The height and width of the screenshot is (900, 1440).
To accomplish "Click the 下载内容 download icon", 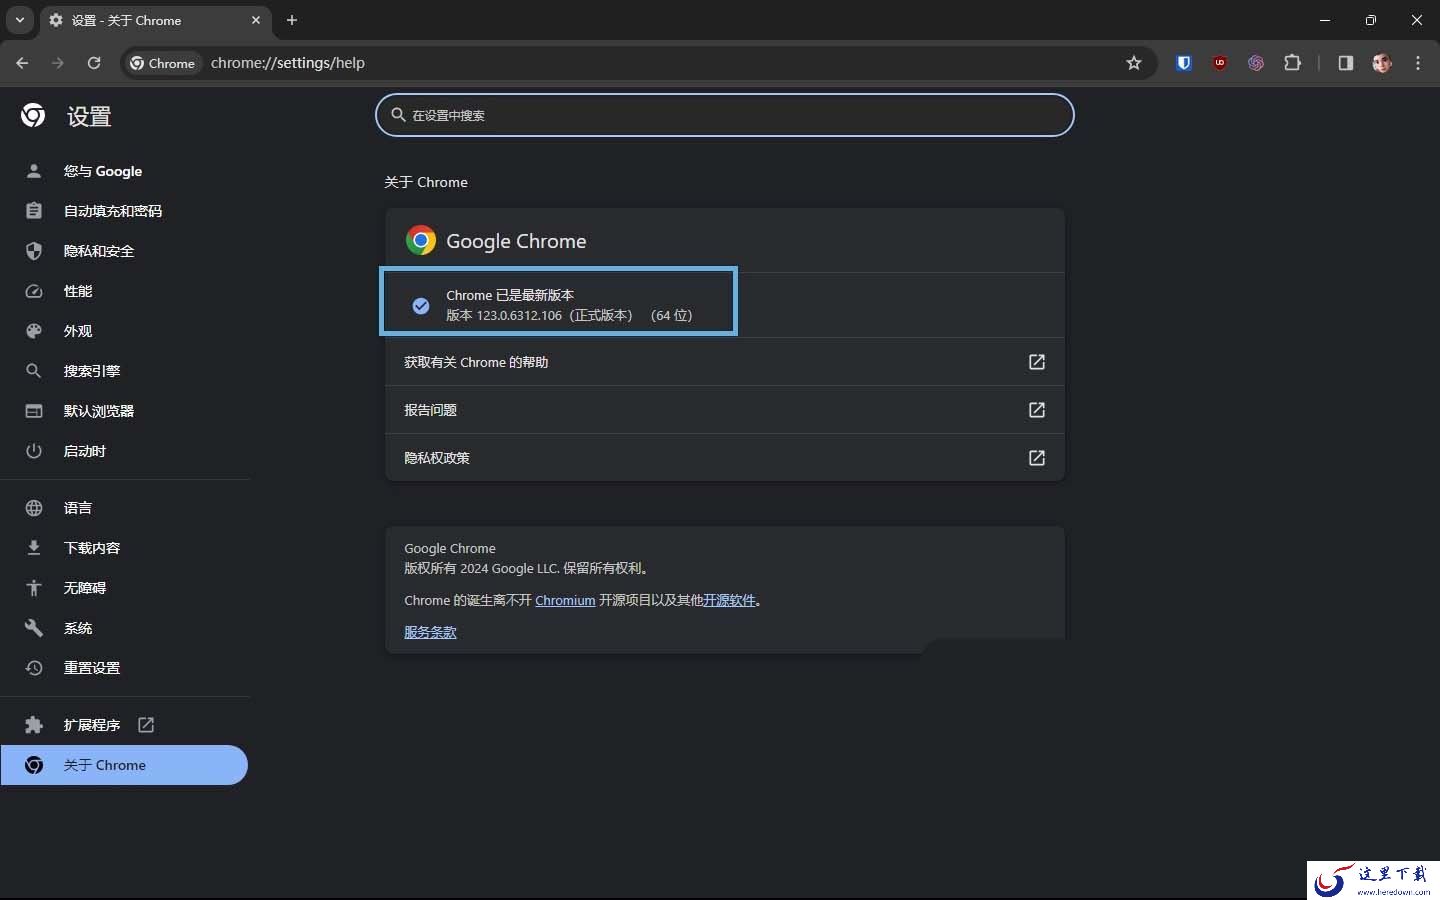I will click(x=34, y=548).
